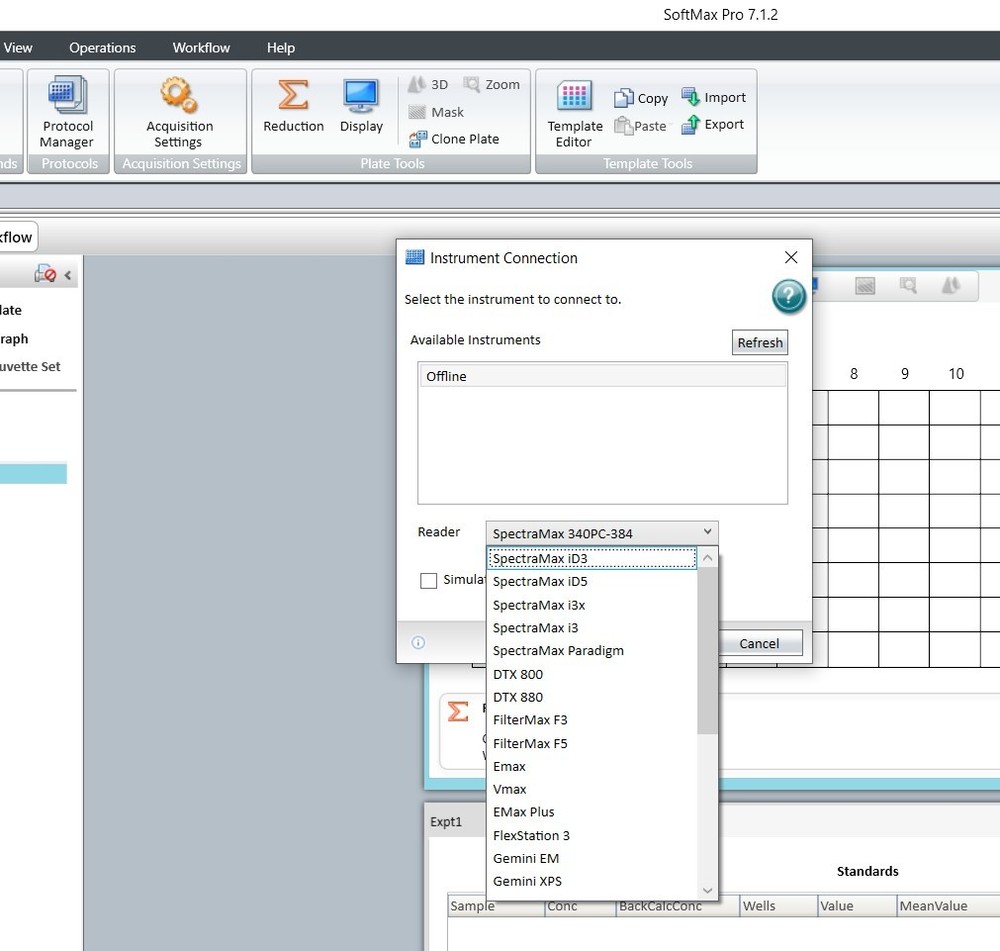Open the Help menu

[281, 48]
